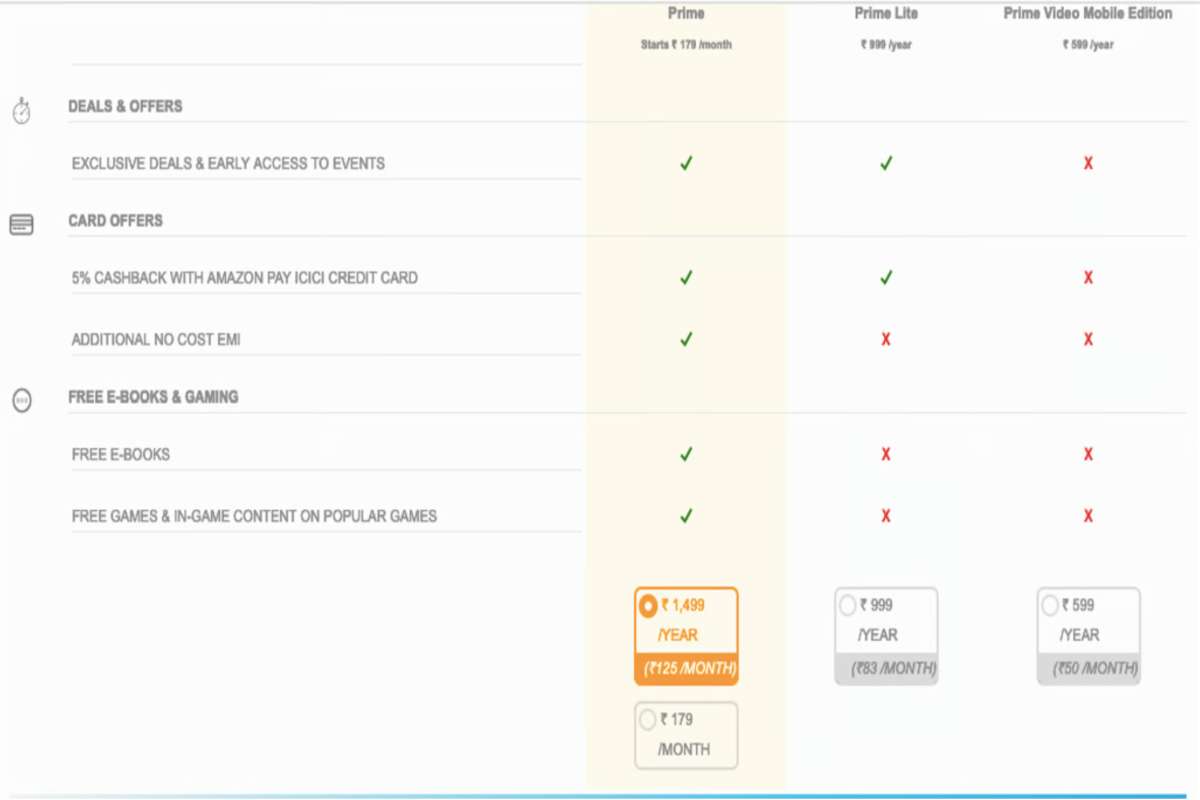Click the '(₹125 /MONTH)' orange footer text
The height and width of the screenshot is (800, 1200).
point(690,669)
